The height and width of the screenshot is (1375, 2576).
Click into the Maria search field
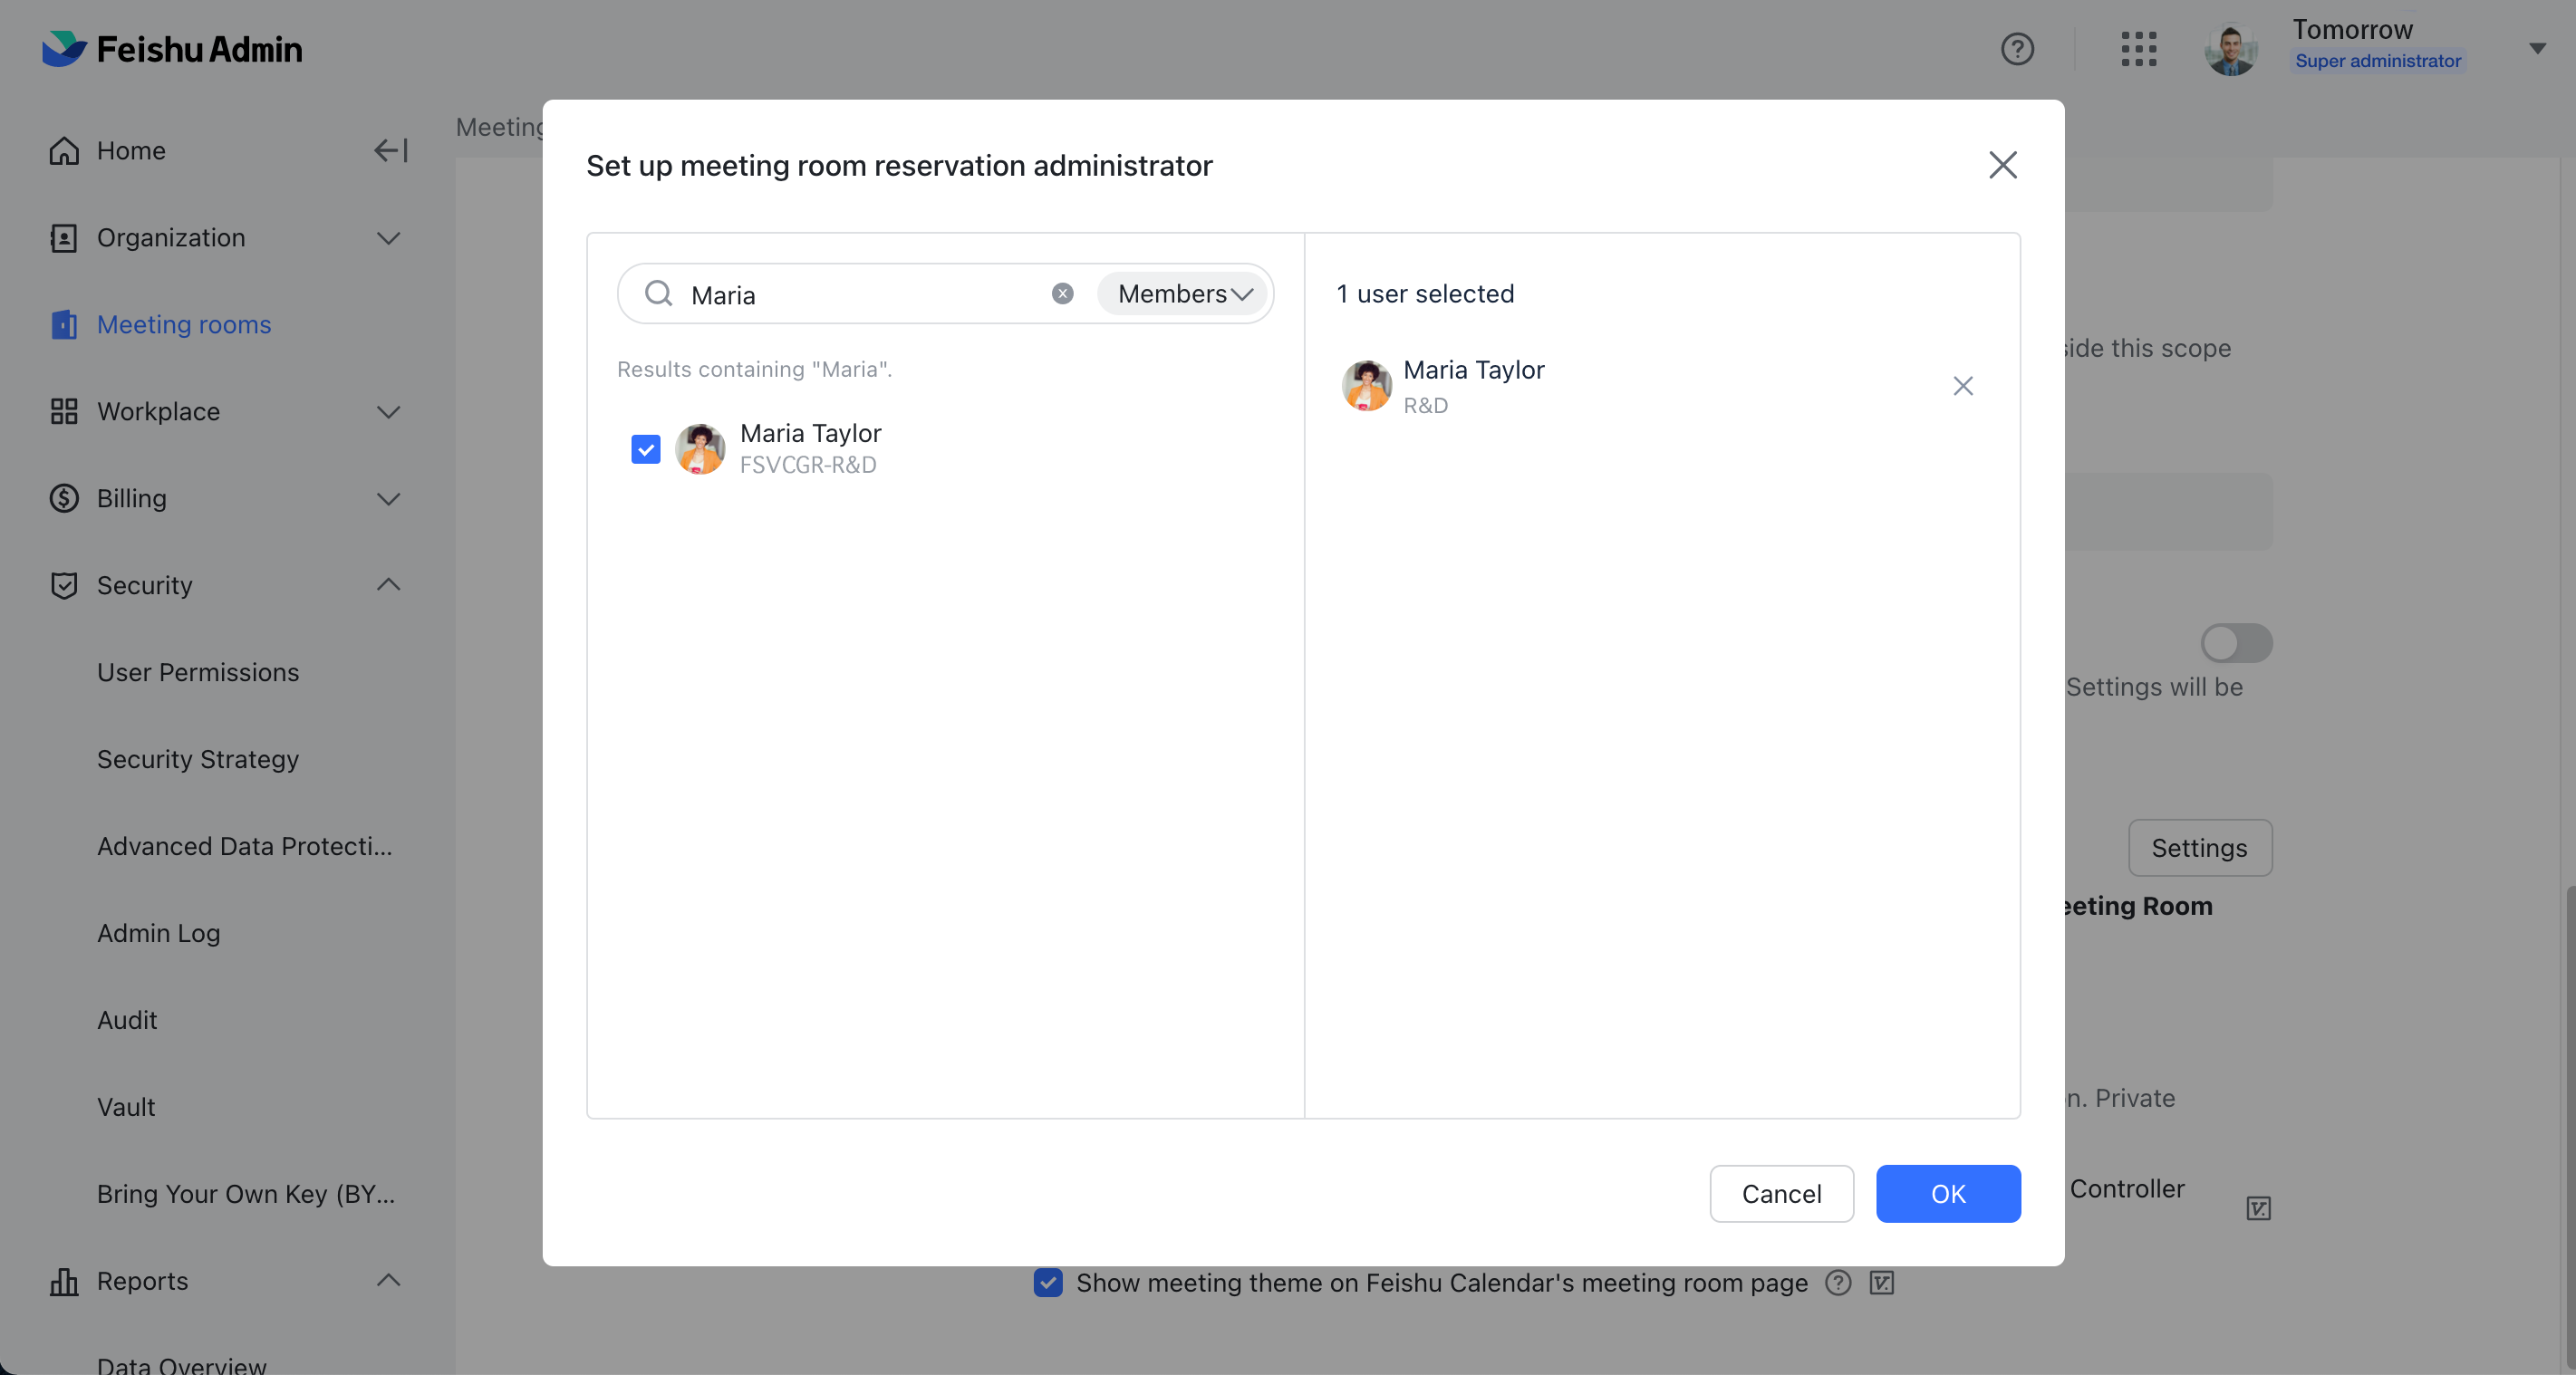(860, 295)
